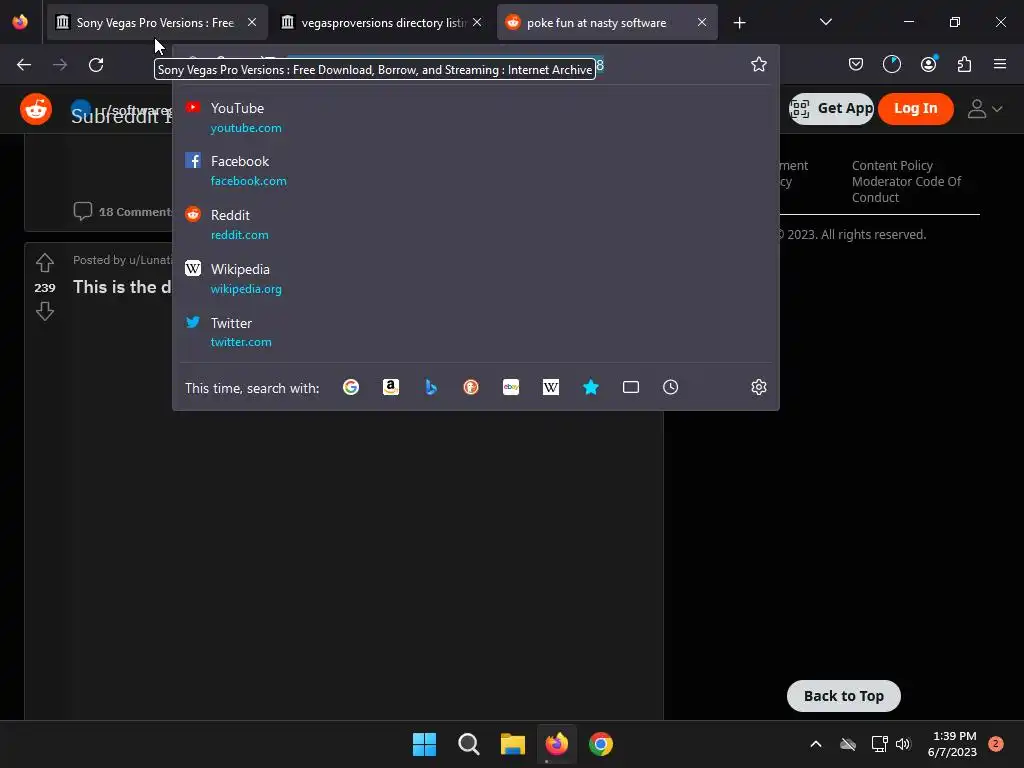Search with DuckDuckGo this time

pyautogui.click(x=471, y=387)
